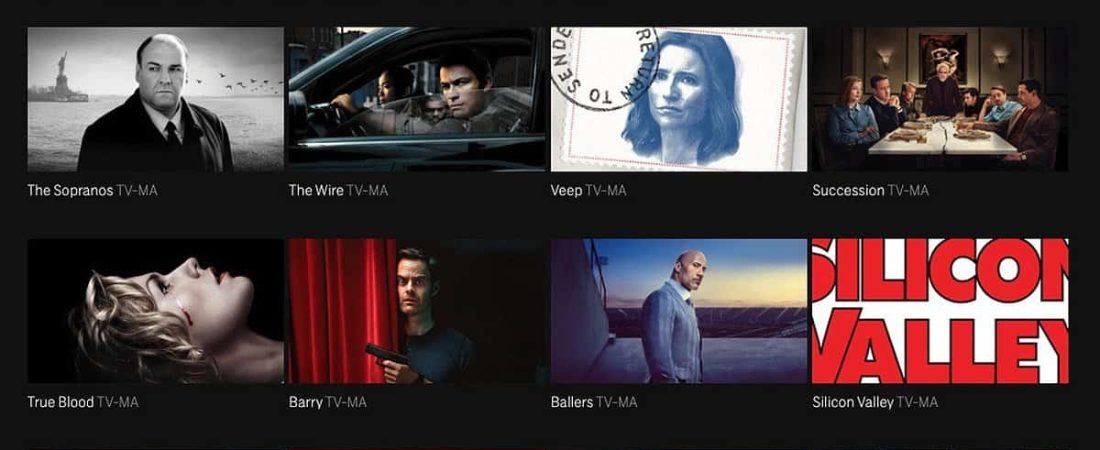The width and height of the screenshot is (1100, 450).
Task: Select the True Blood poster
Action: [156, 311]
